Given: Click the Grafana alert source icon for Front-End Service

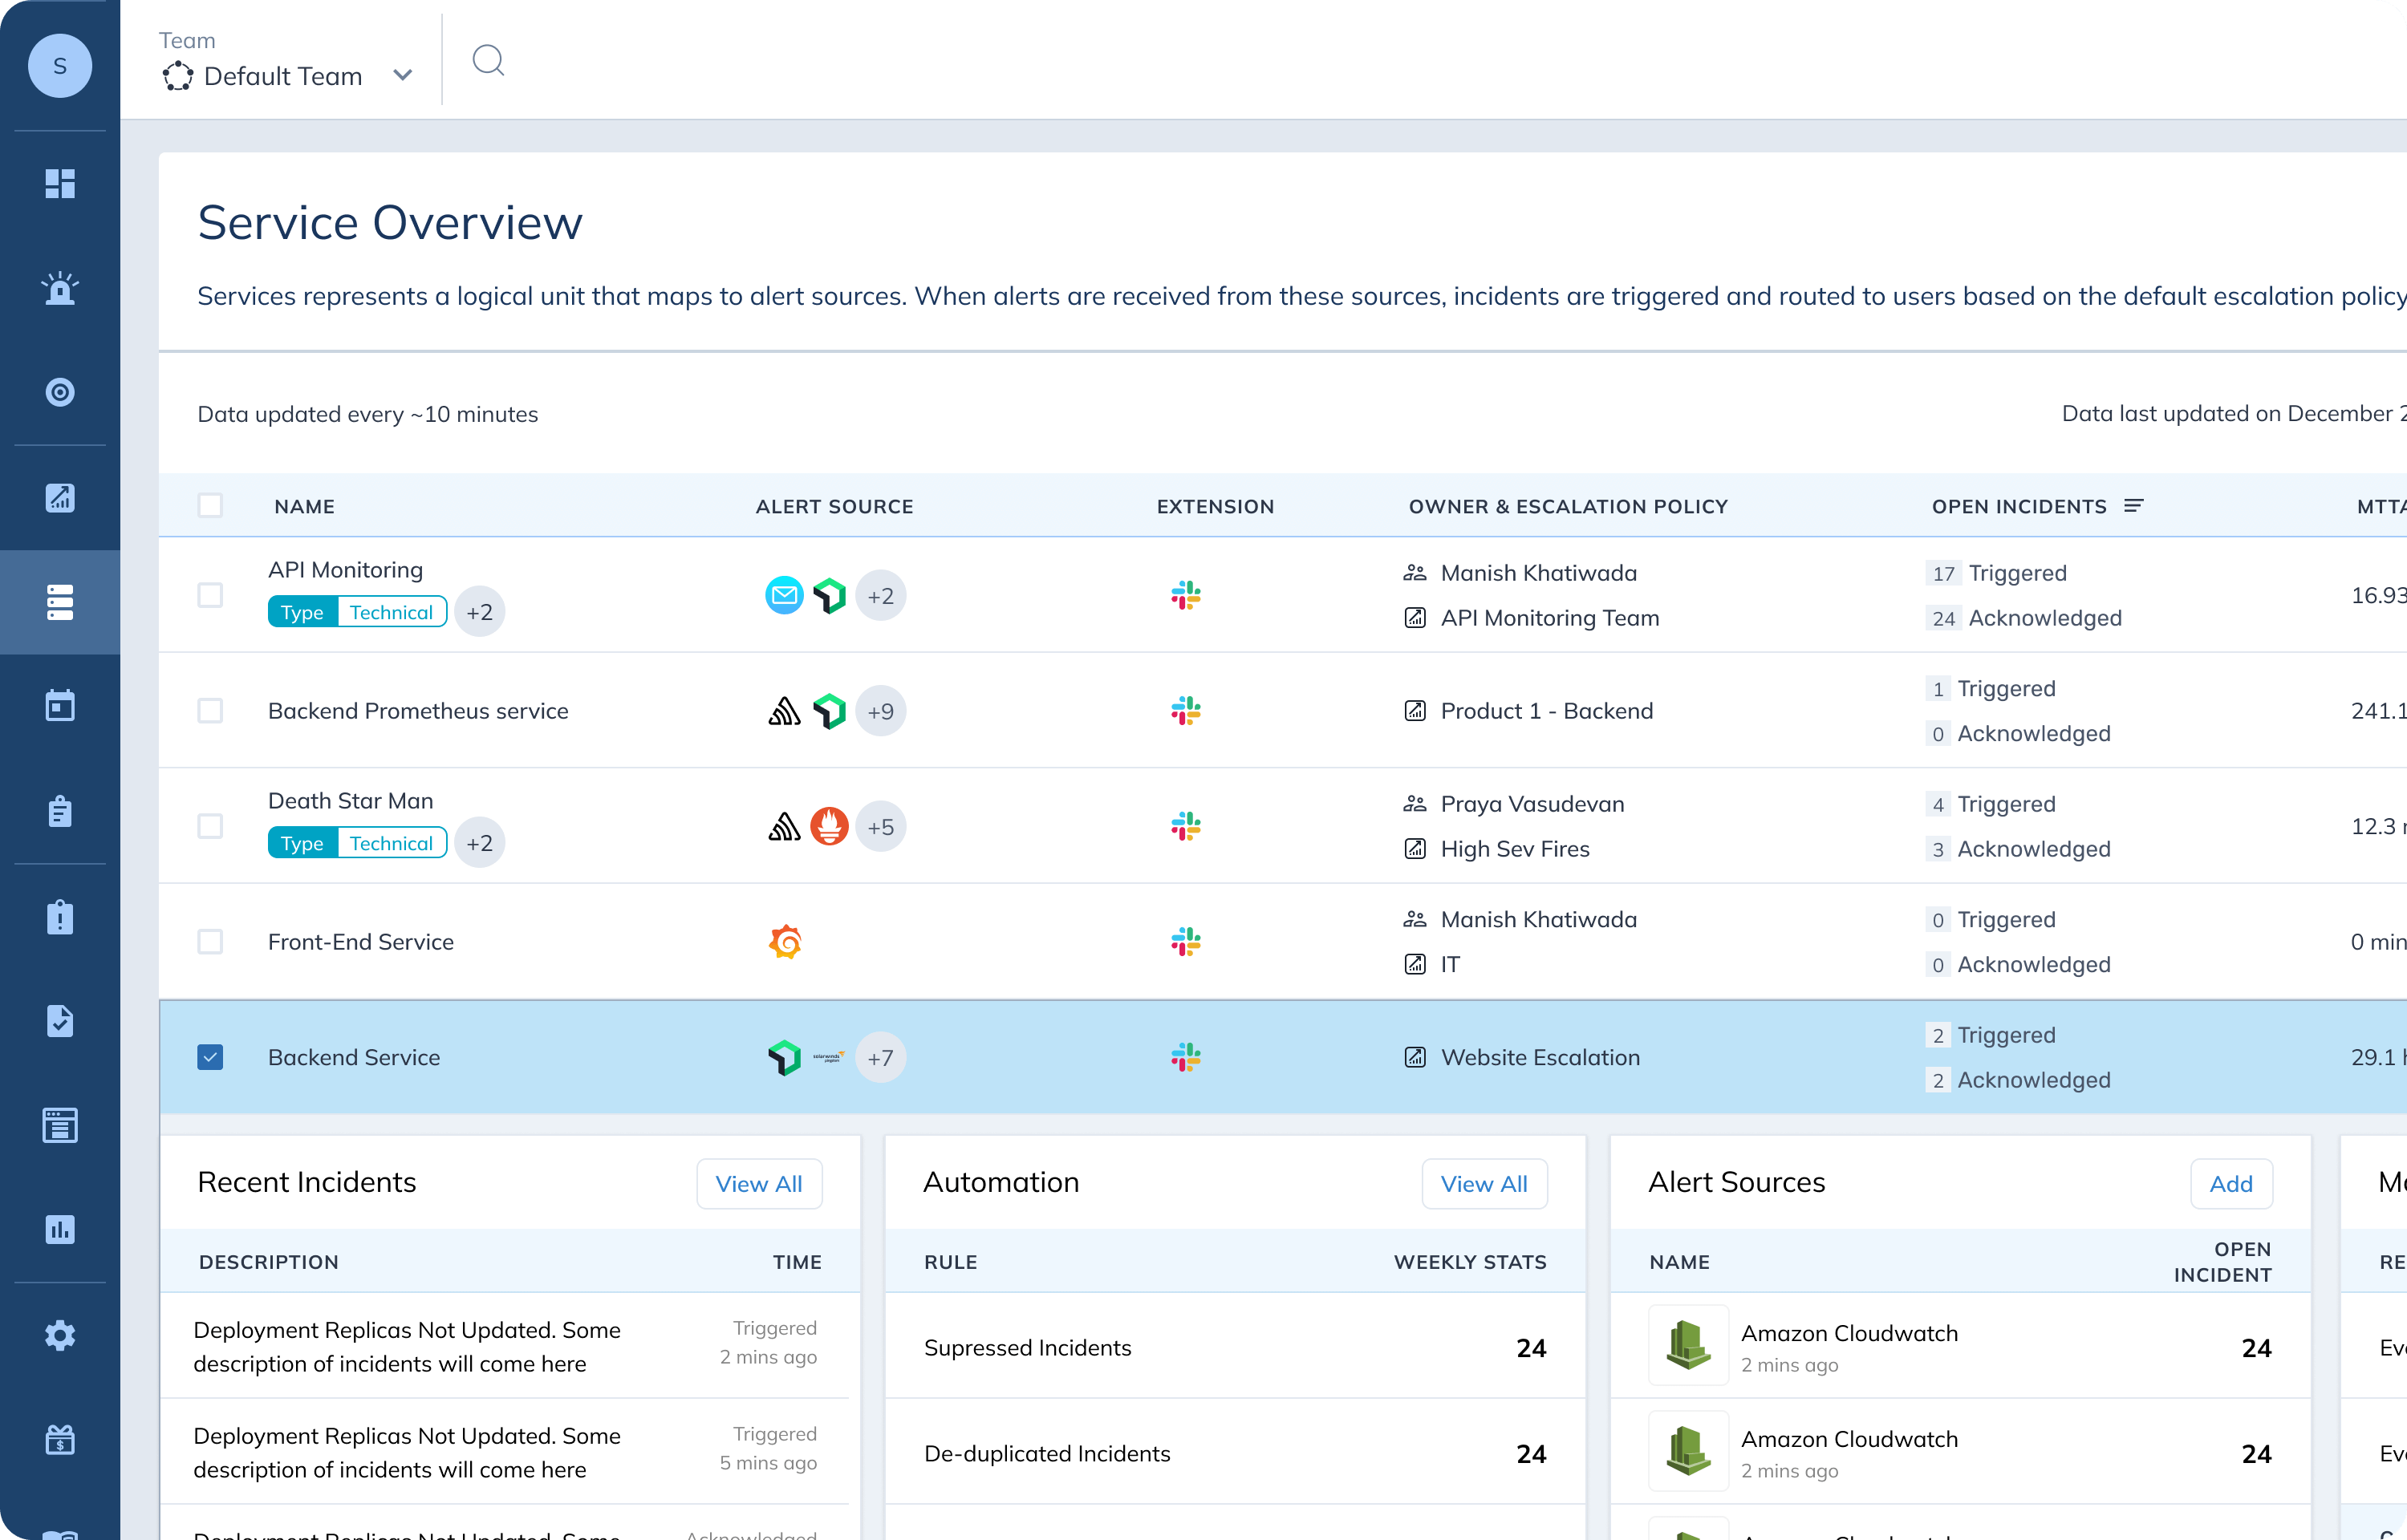Looking at the screenshot, I should click(x=785, y=942).
